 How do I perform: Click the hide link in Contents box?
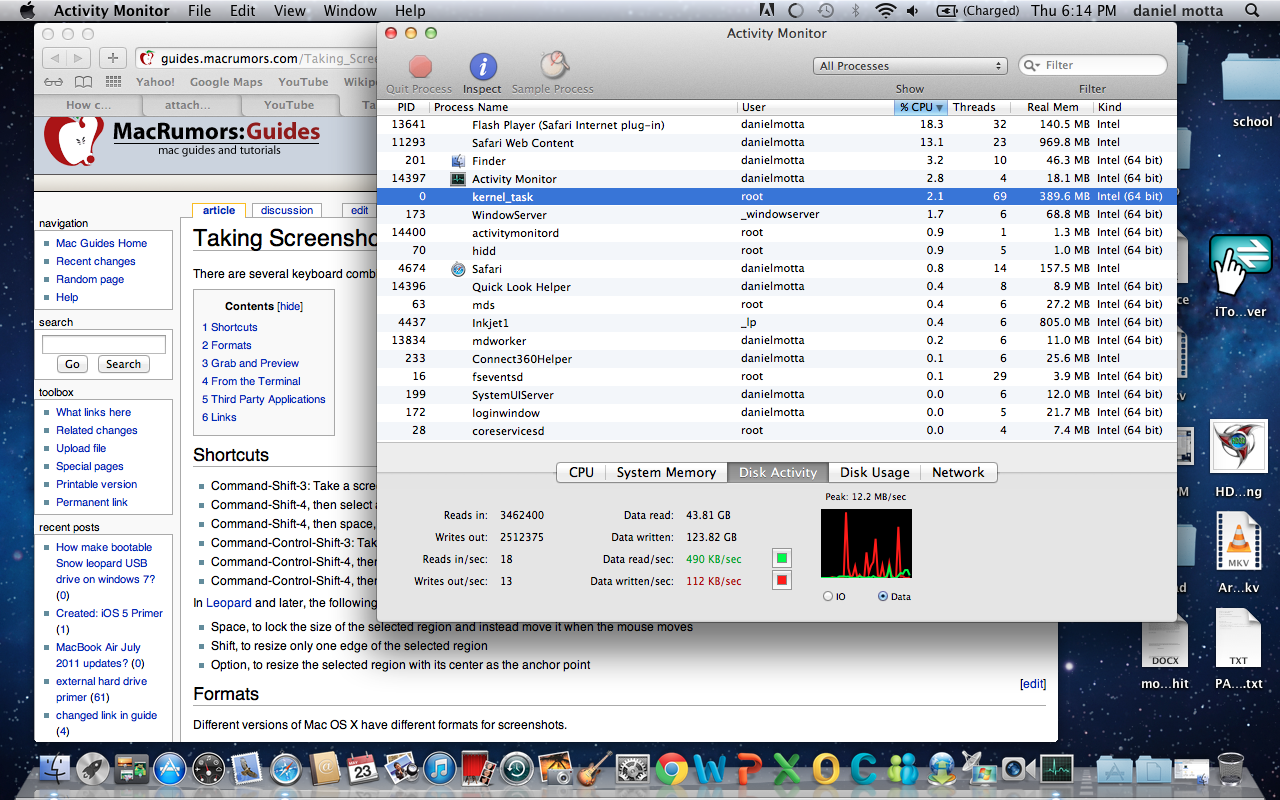(290, 306)
